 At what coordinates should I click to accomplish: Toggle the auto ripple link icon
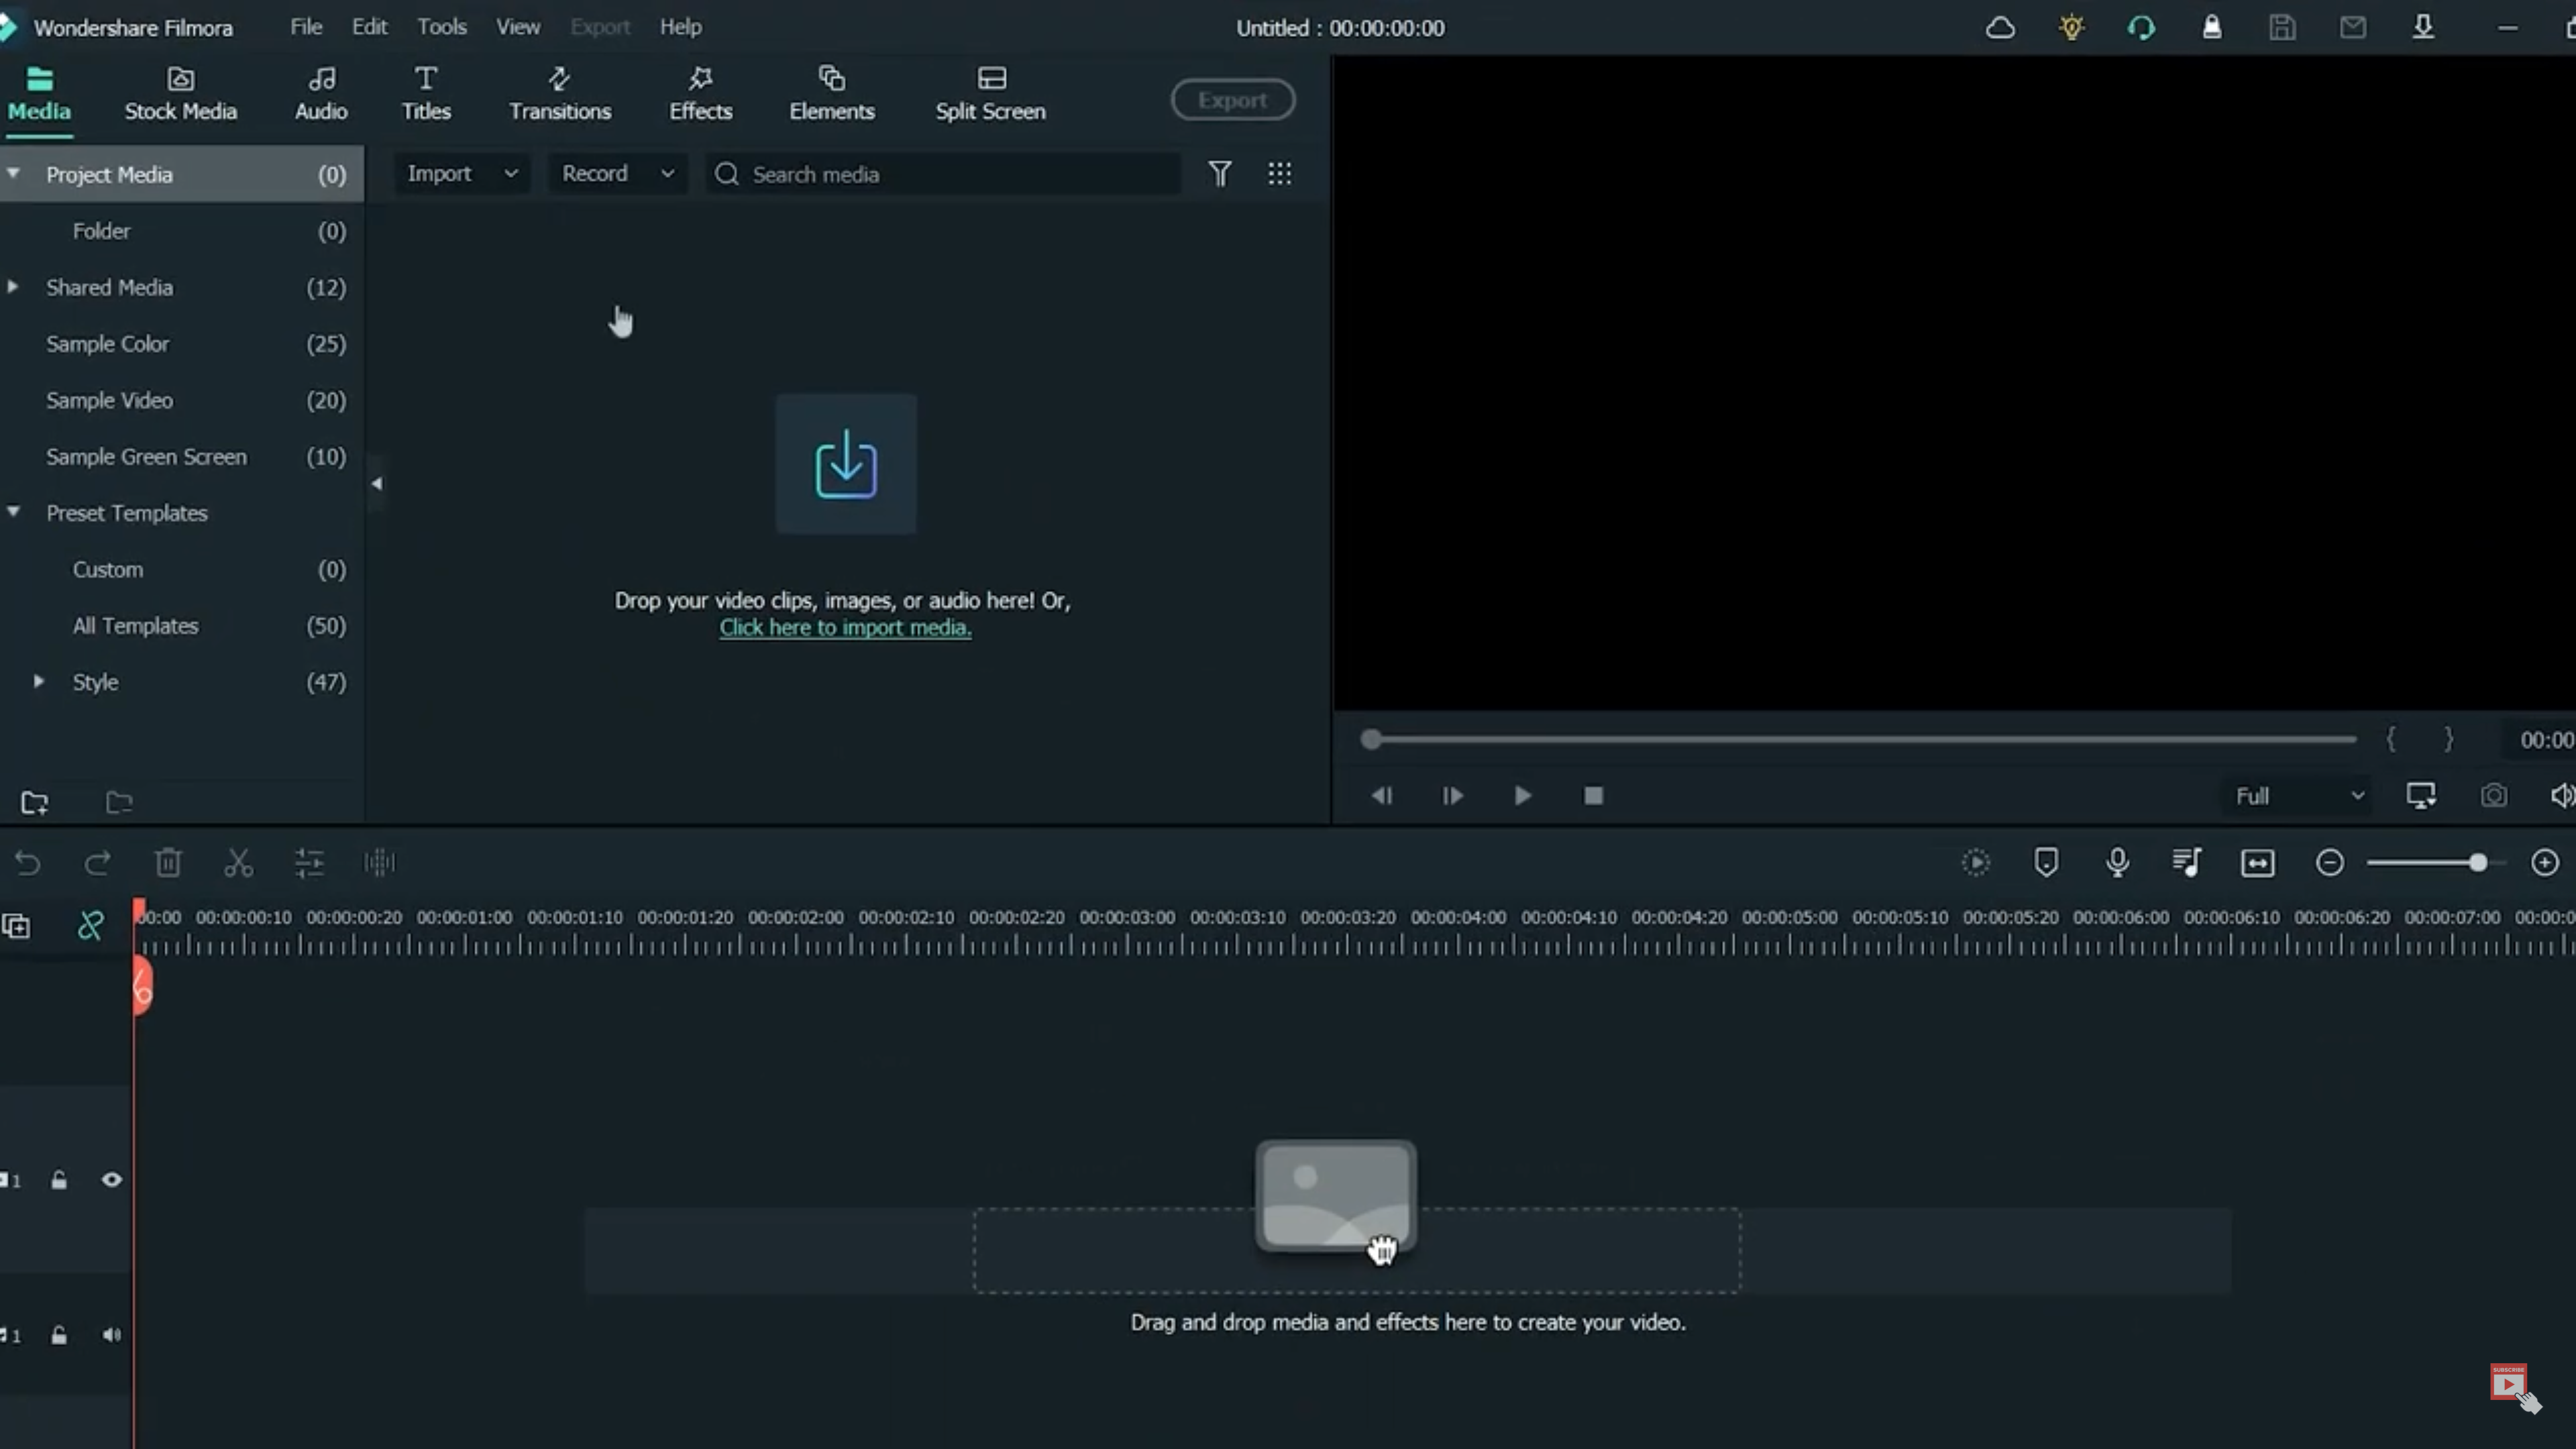point(90,925)
